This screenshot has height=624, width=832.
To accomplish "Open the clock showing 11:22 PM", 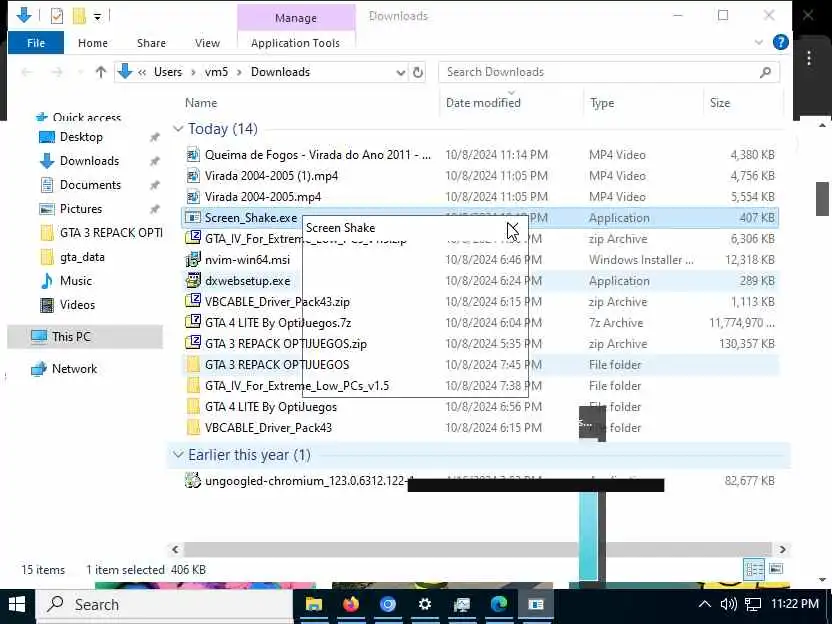I will (x=794, y=604).
